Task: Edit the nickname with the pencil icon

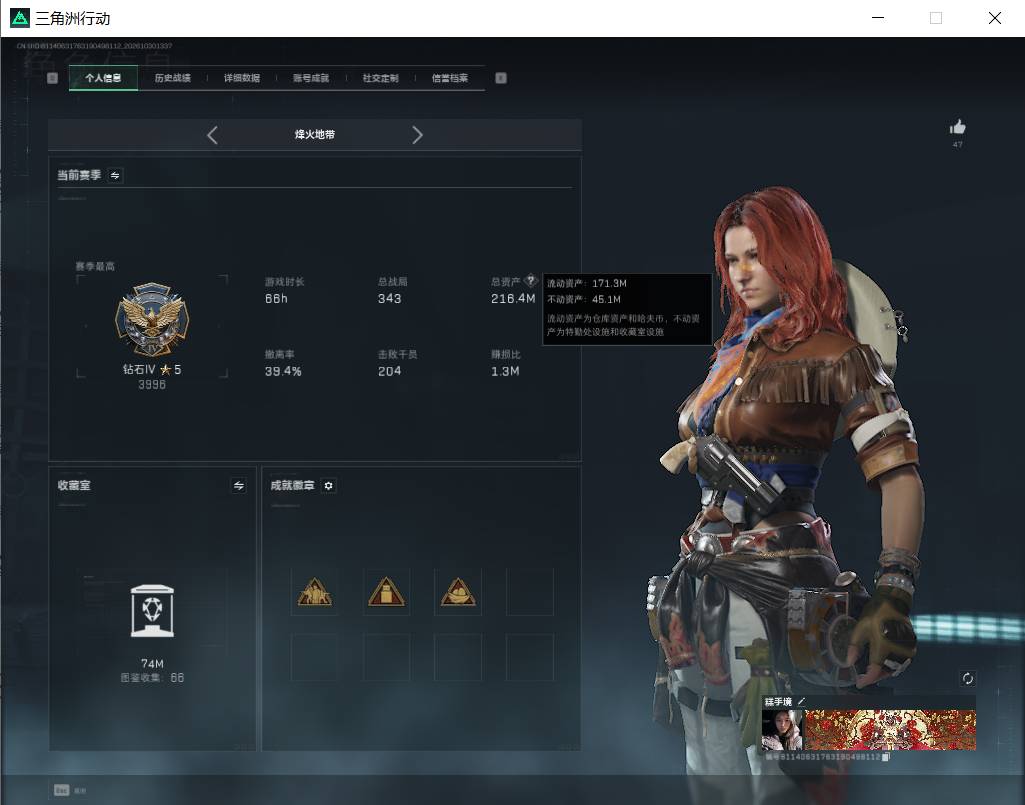Action: 801,701
